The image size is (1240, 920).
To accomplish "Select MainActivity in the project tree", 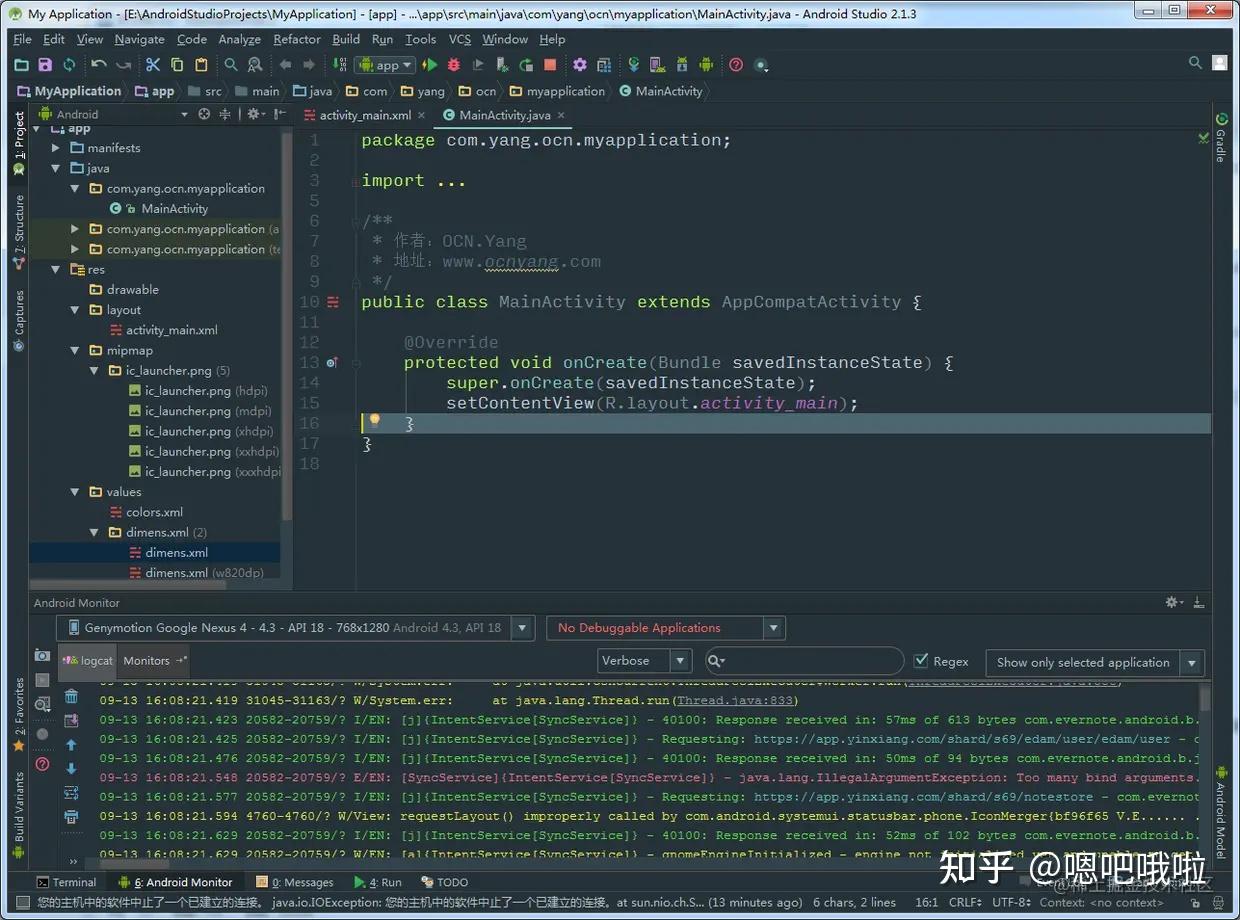I will (175, 209).
